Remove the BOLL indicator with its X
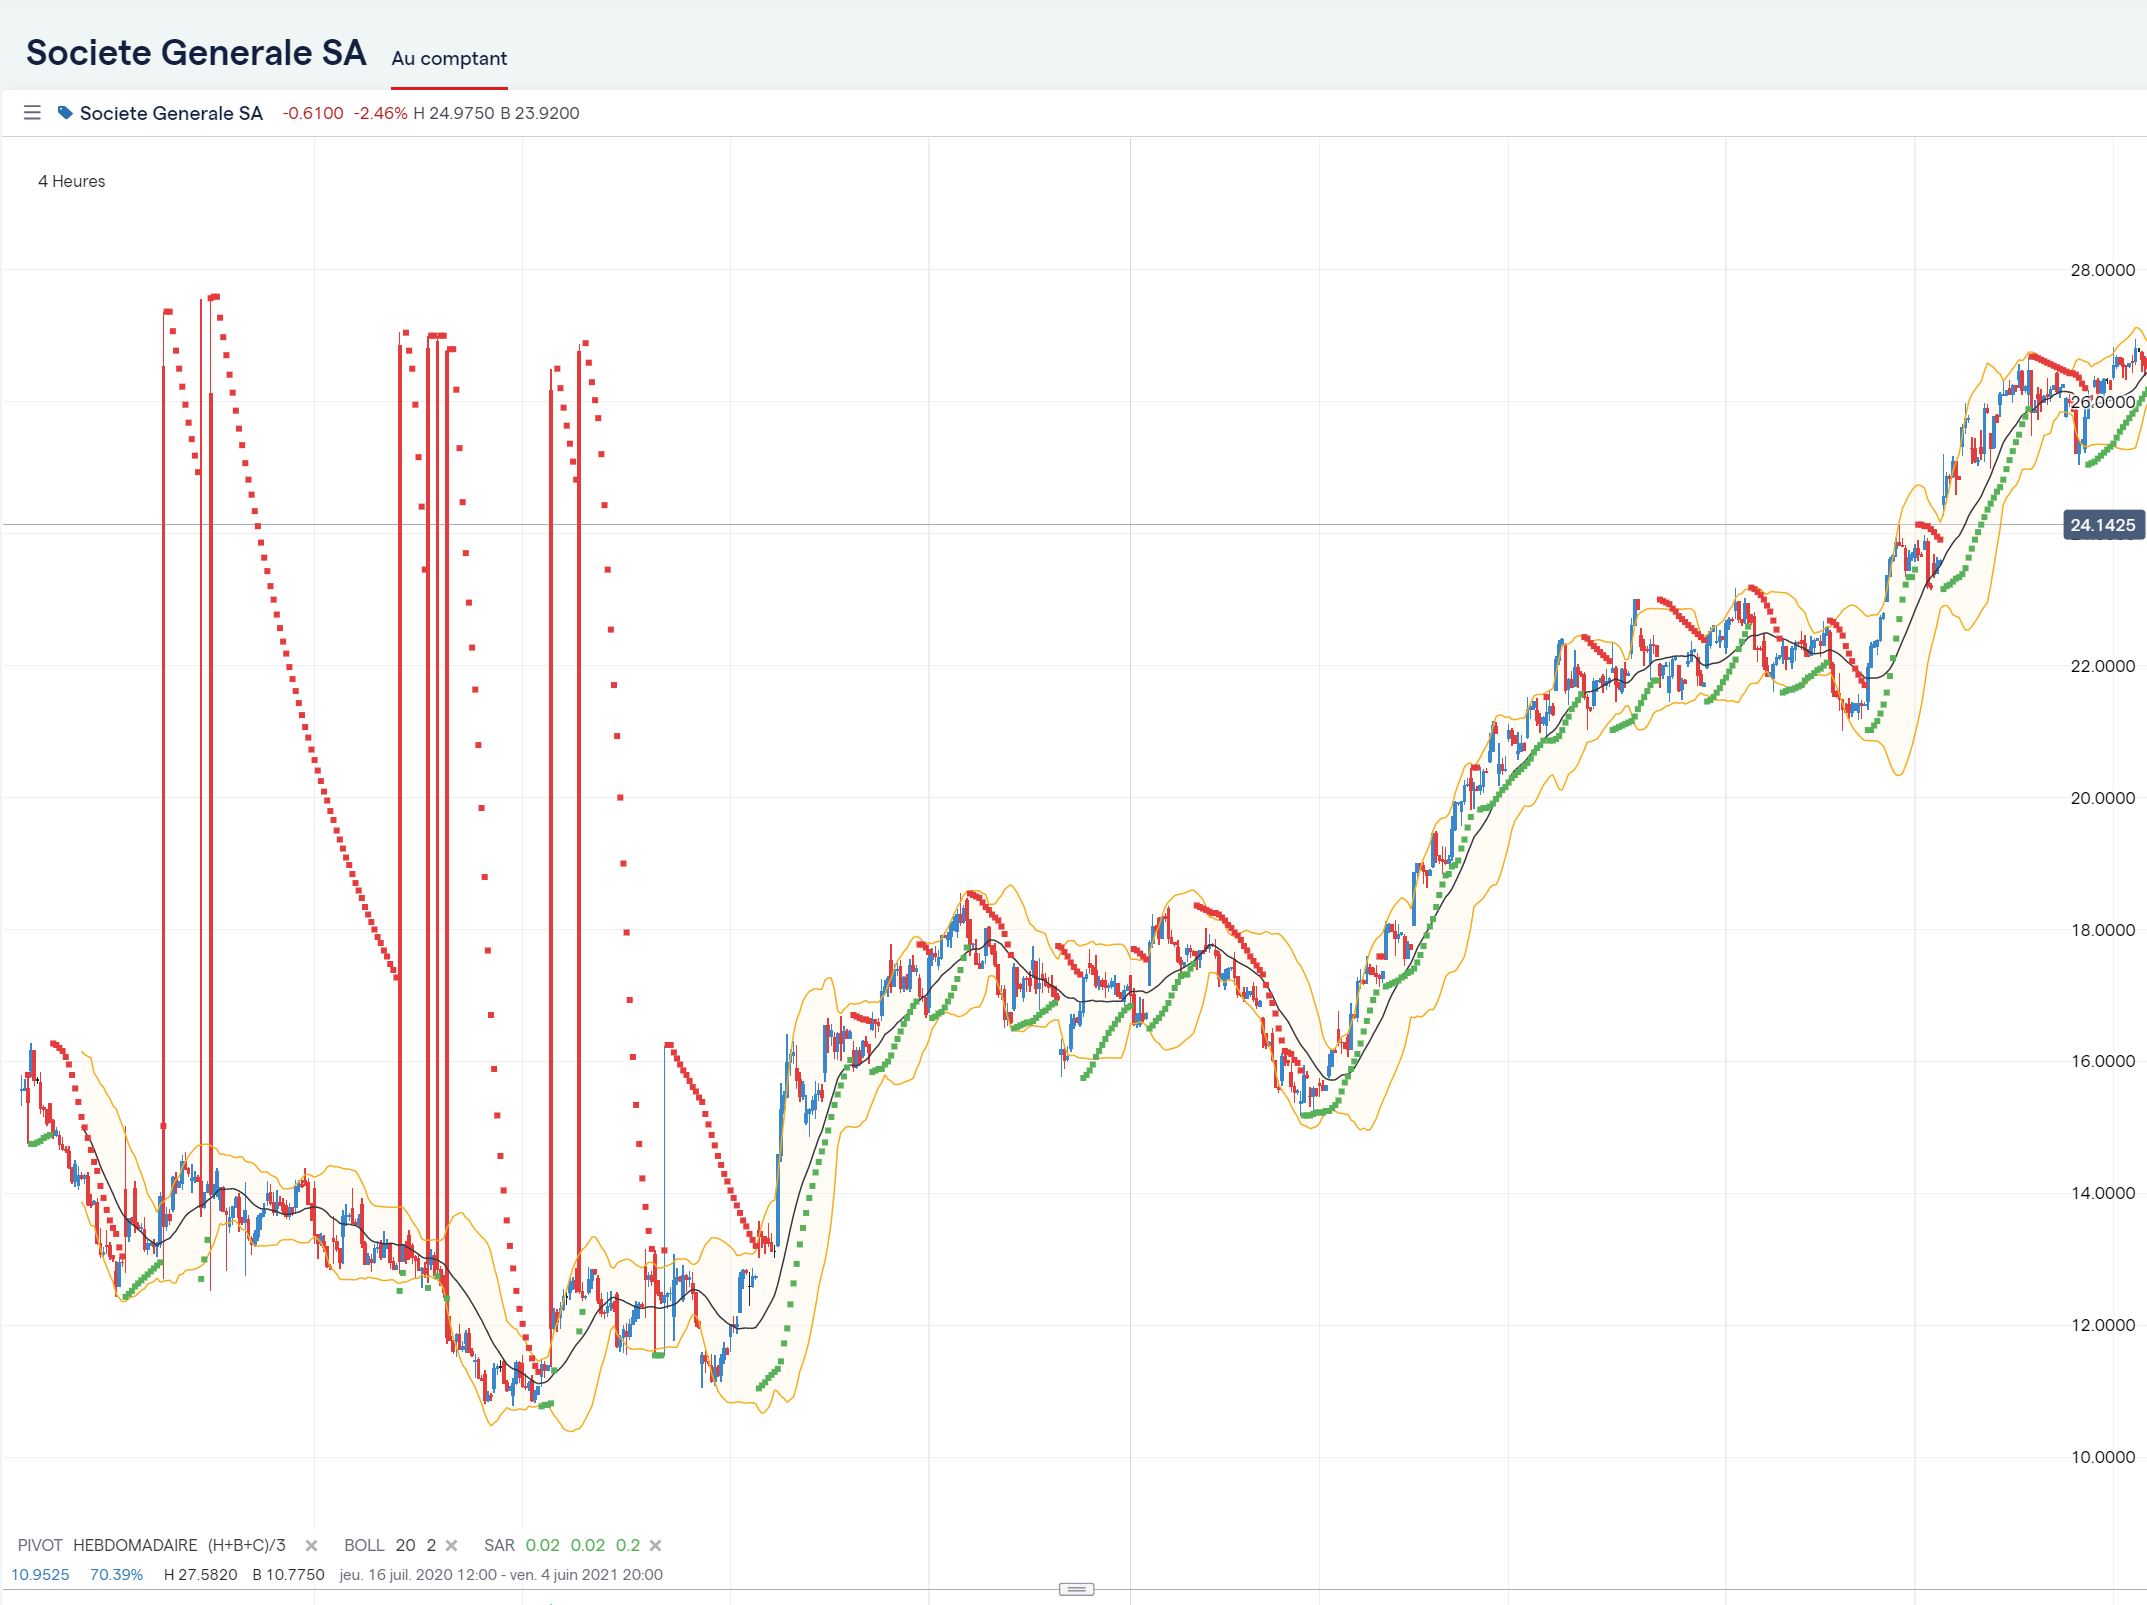Screen dimensions: 2147x1605 pyautogui.click(x=451, y=1546)
